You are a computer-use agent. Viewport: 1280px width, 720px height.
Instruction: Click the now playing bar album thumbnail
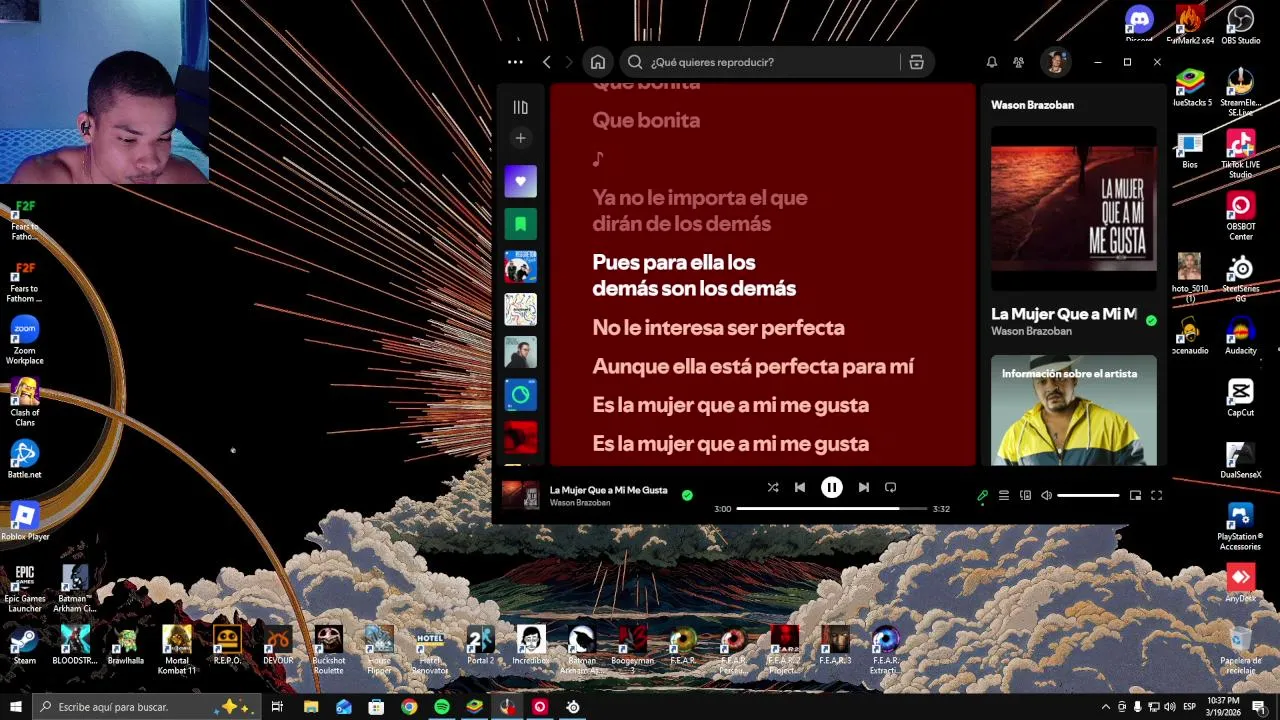click(520, 495)
